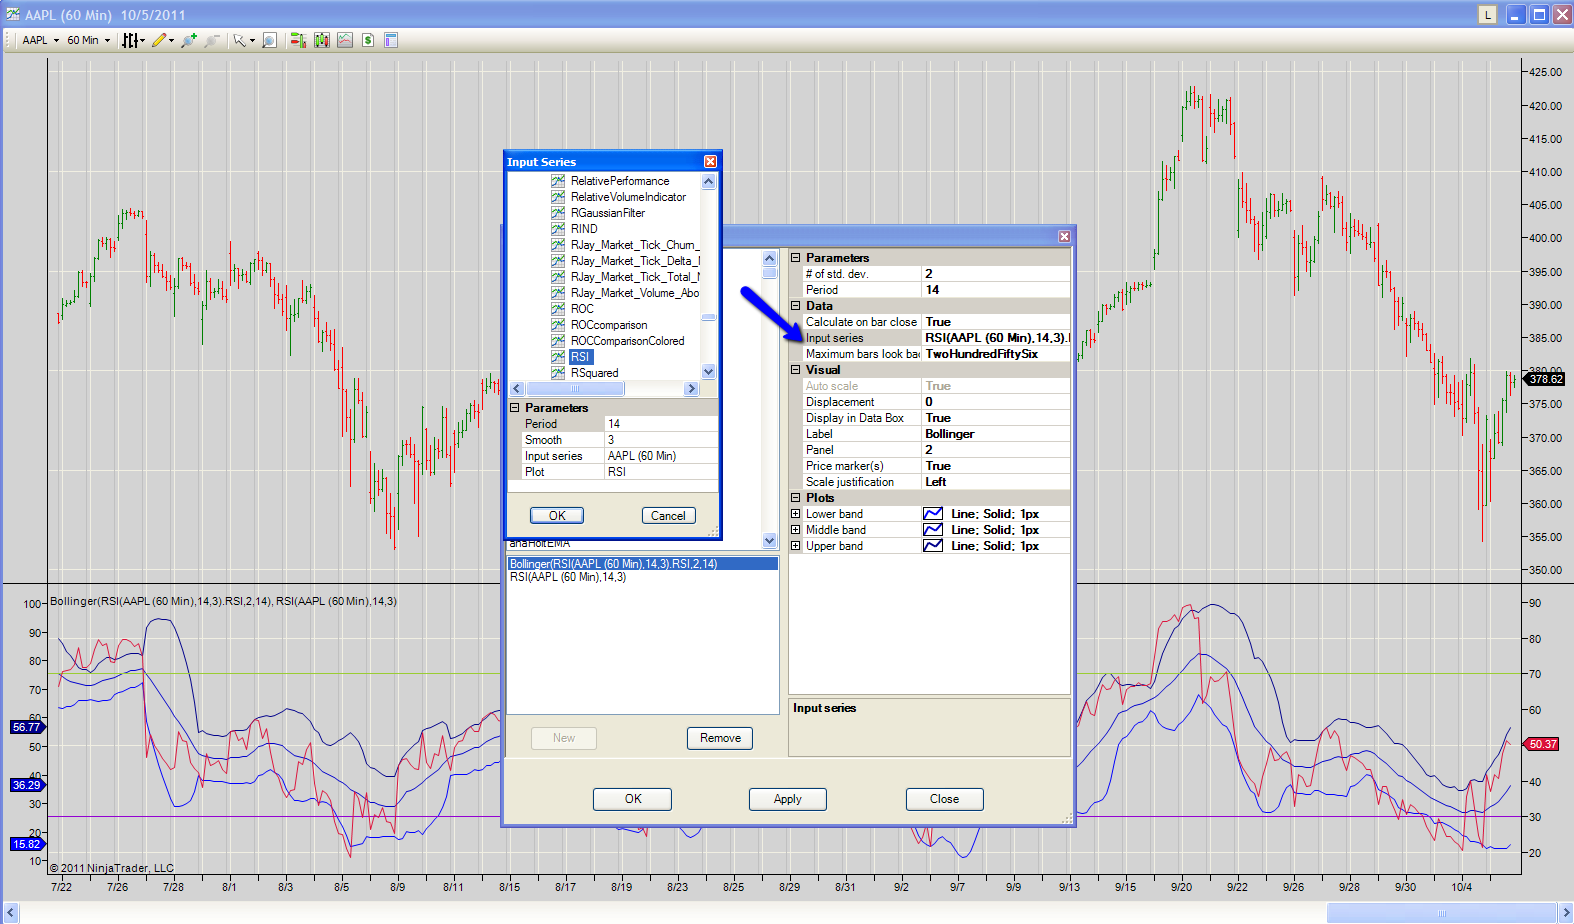The image size is (1574, 924).
Task: Click the ROCcomparison indicator icon
Action: pos(558,325)
